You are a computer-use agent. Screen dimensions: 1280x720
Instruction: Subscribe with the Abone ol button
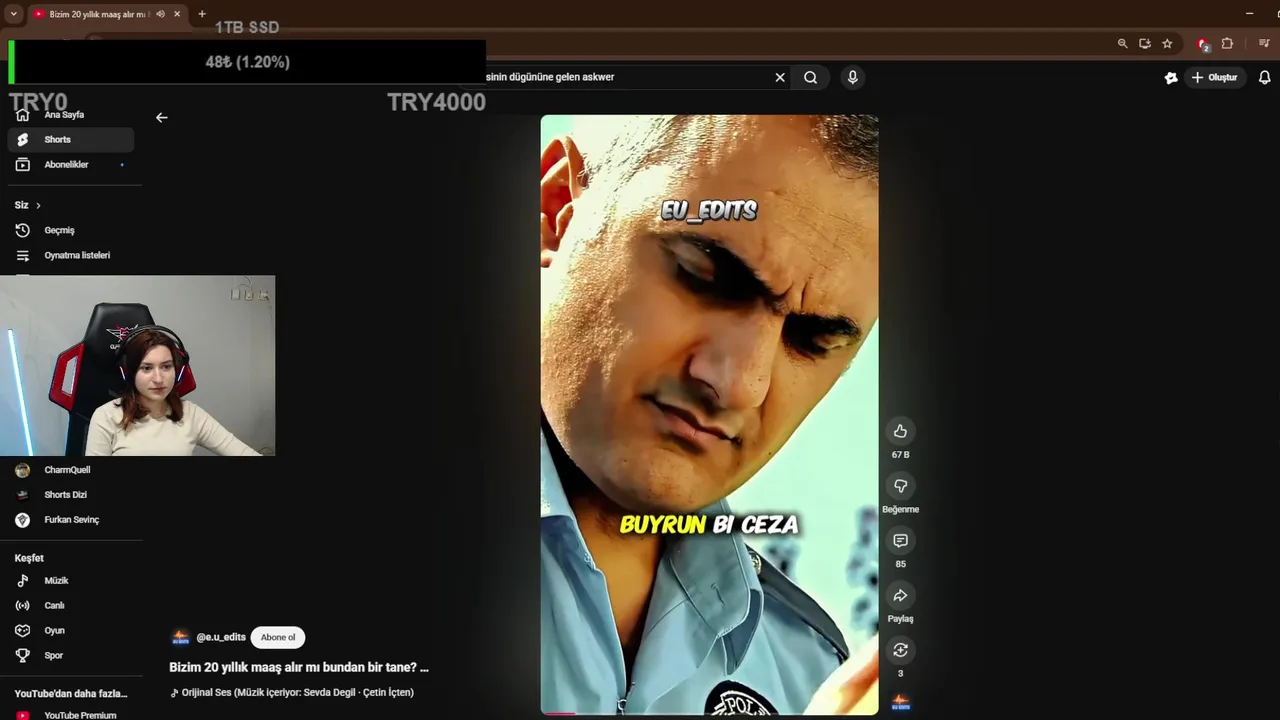click(x=278, y=637)
